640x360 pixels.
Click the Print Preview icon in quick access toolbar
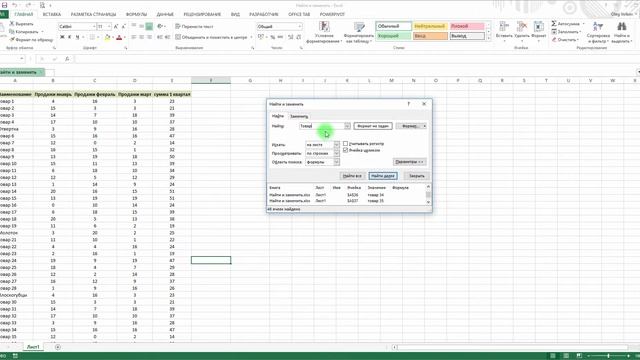[x=42, y=5]
